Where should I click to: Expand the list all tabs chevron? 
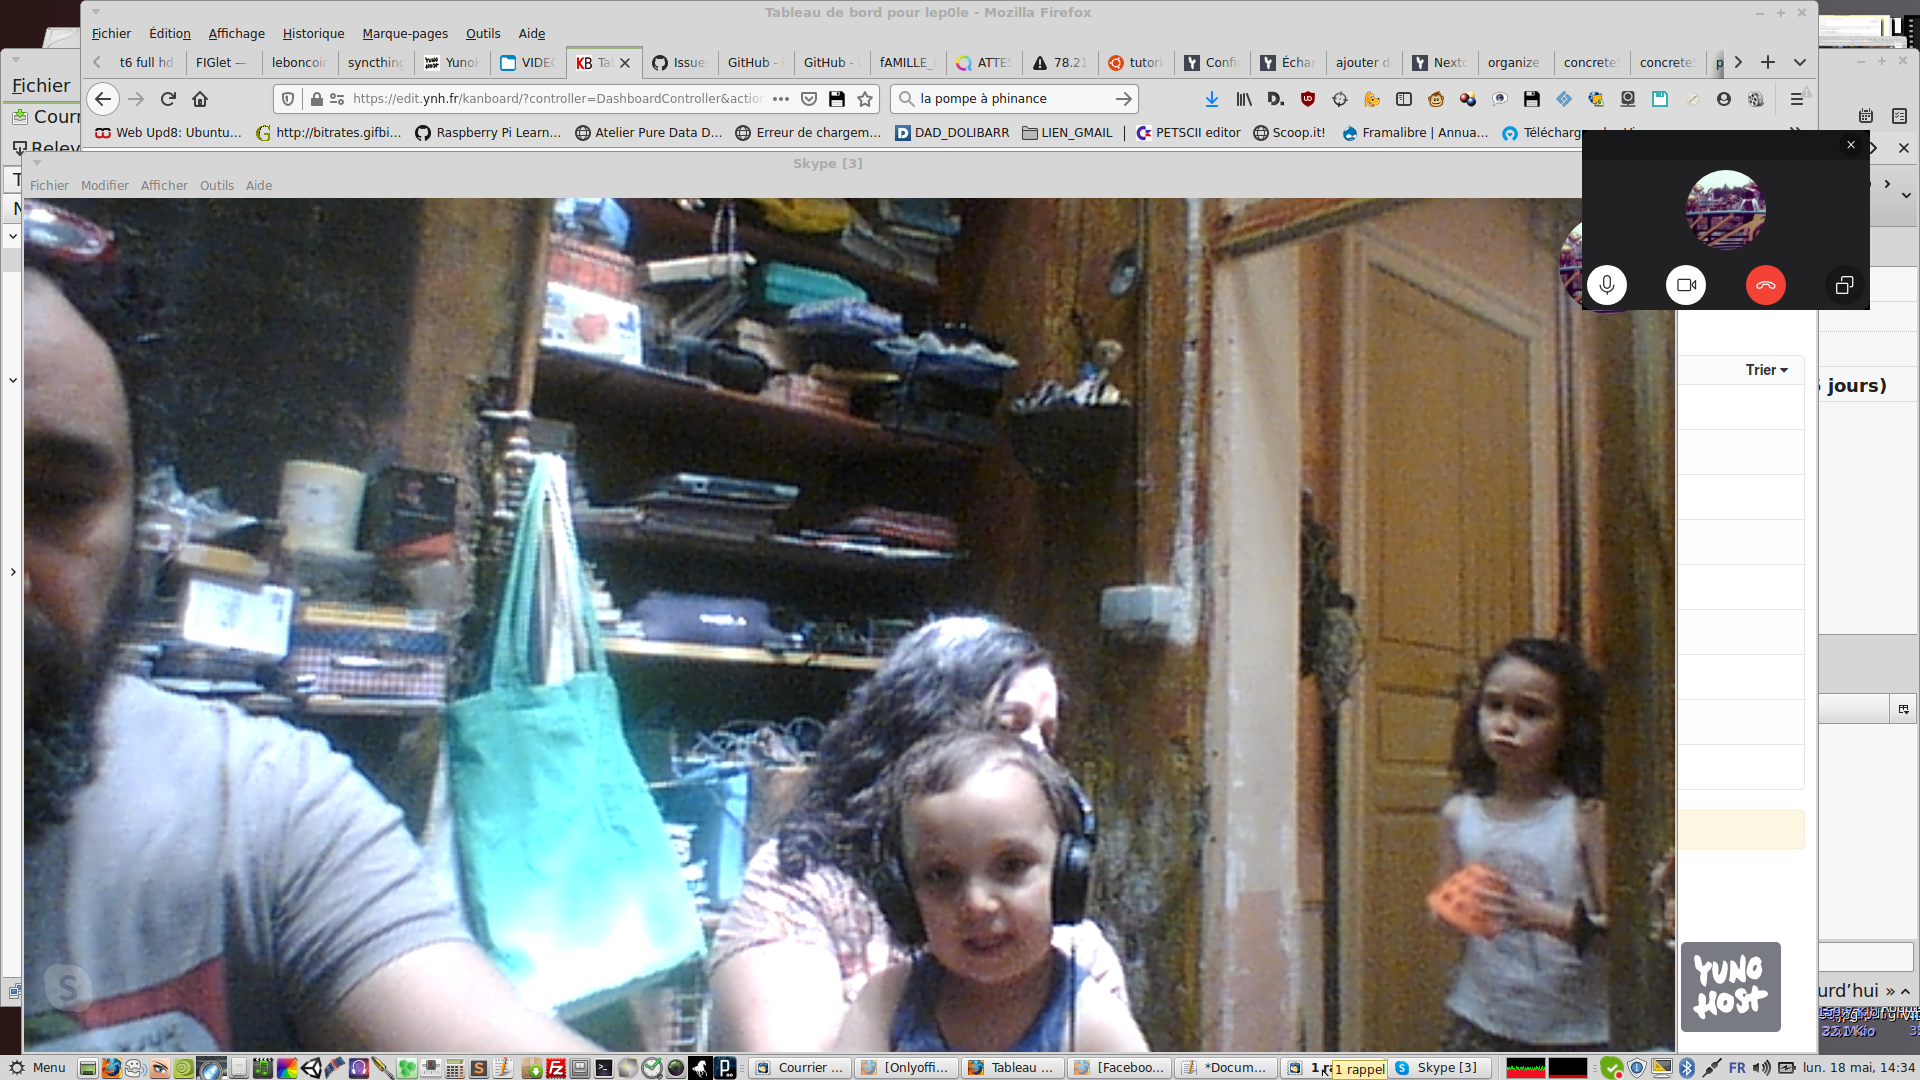1800,62
